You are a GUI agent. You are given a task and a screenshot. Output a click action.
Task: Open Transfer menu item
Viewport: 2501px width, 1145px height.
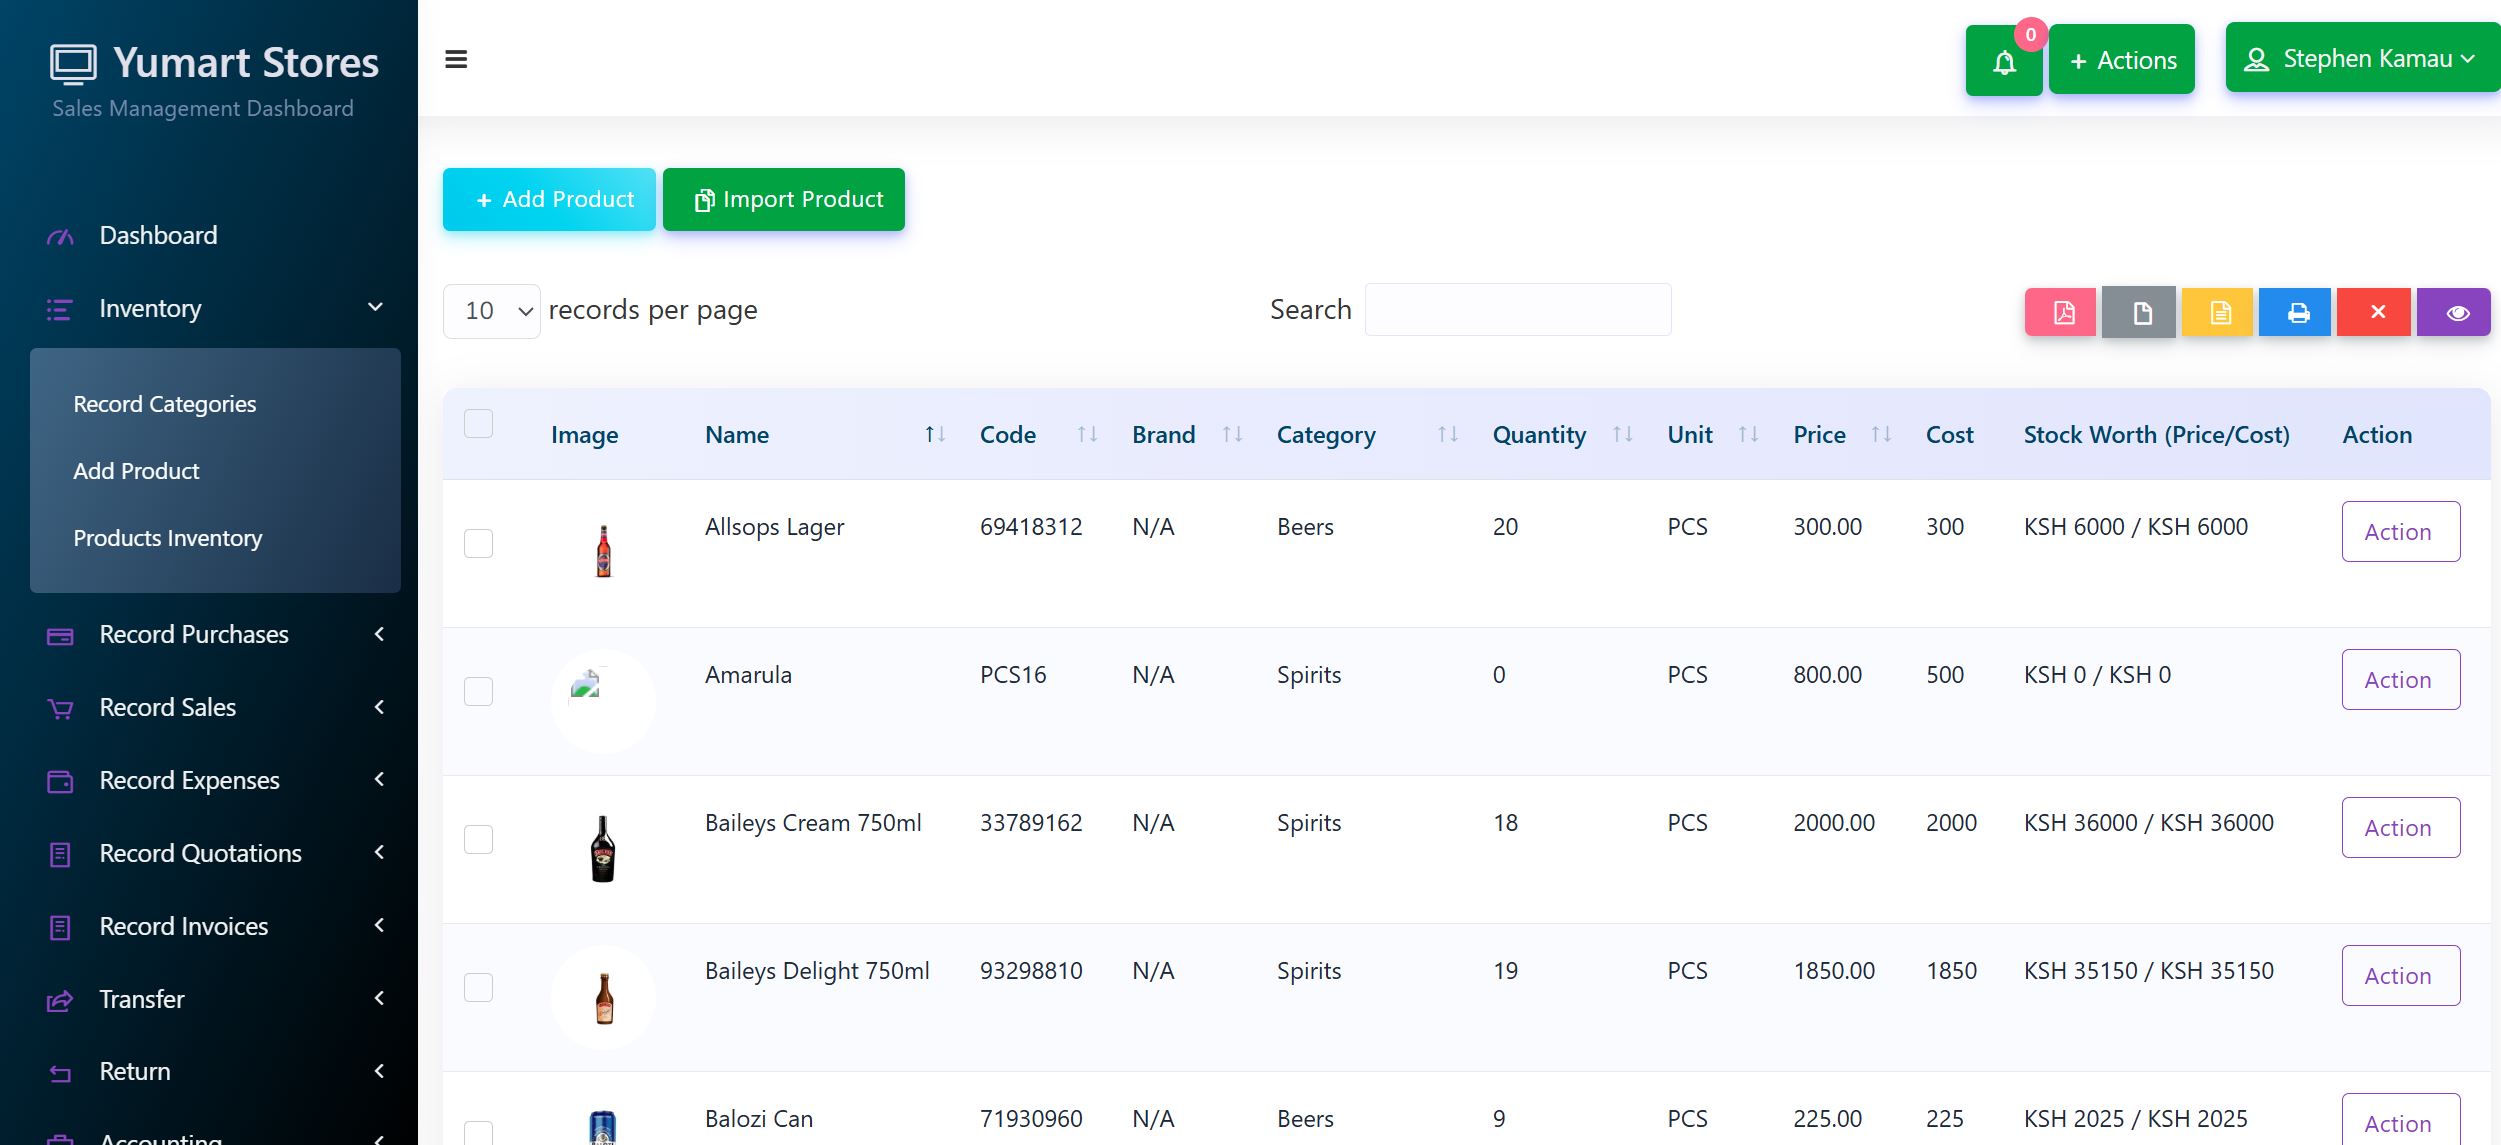tap(142, 999)
